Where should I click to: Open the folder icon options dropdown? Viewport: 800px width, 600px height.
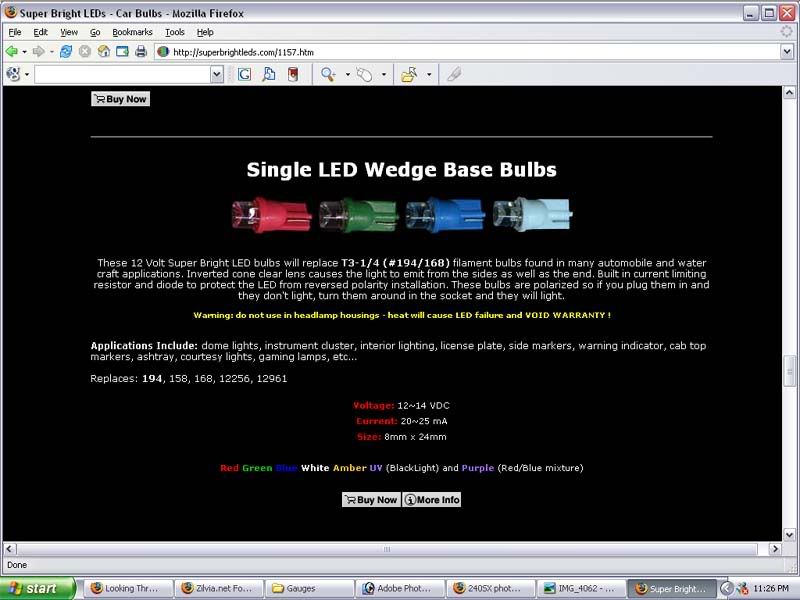(x=429, y=74)
